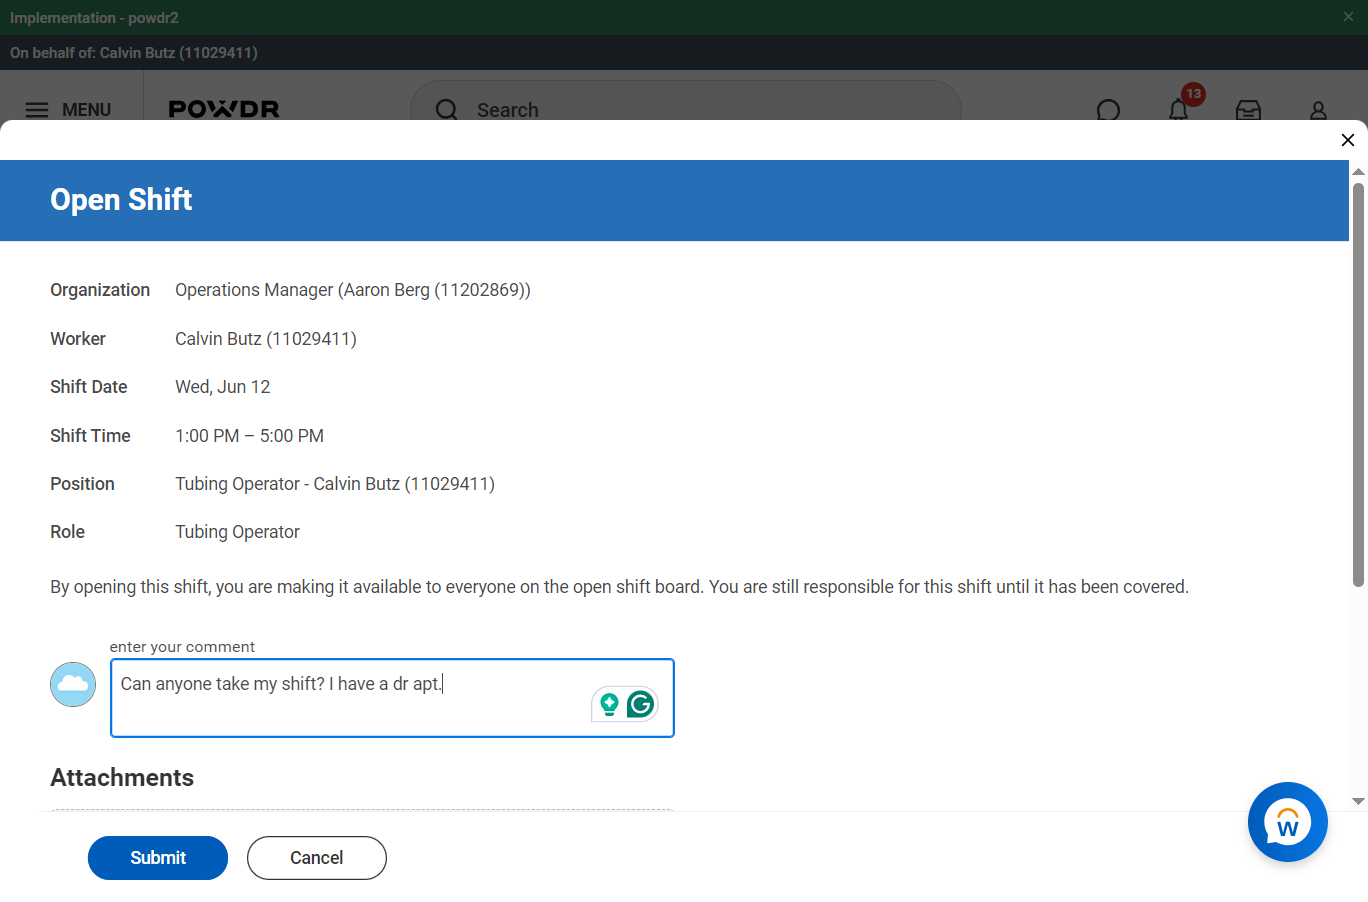Click into the comment text box
Viewport: 1368px width, 902px height.
pos(392,698)
